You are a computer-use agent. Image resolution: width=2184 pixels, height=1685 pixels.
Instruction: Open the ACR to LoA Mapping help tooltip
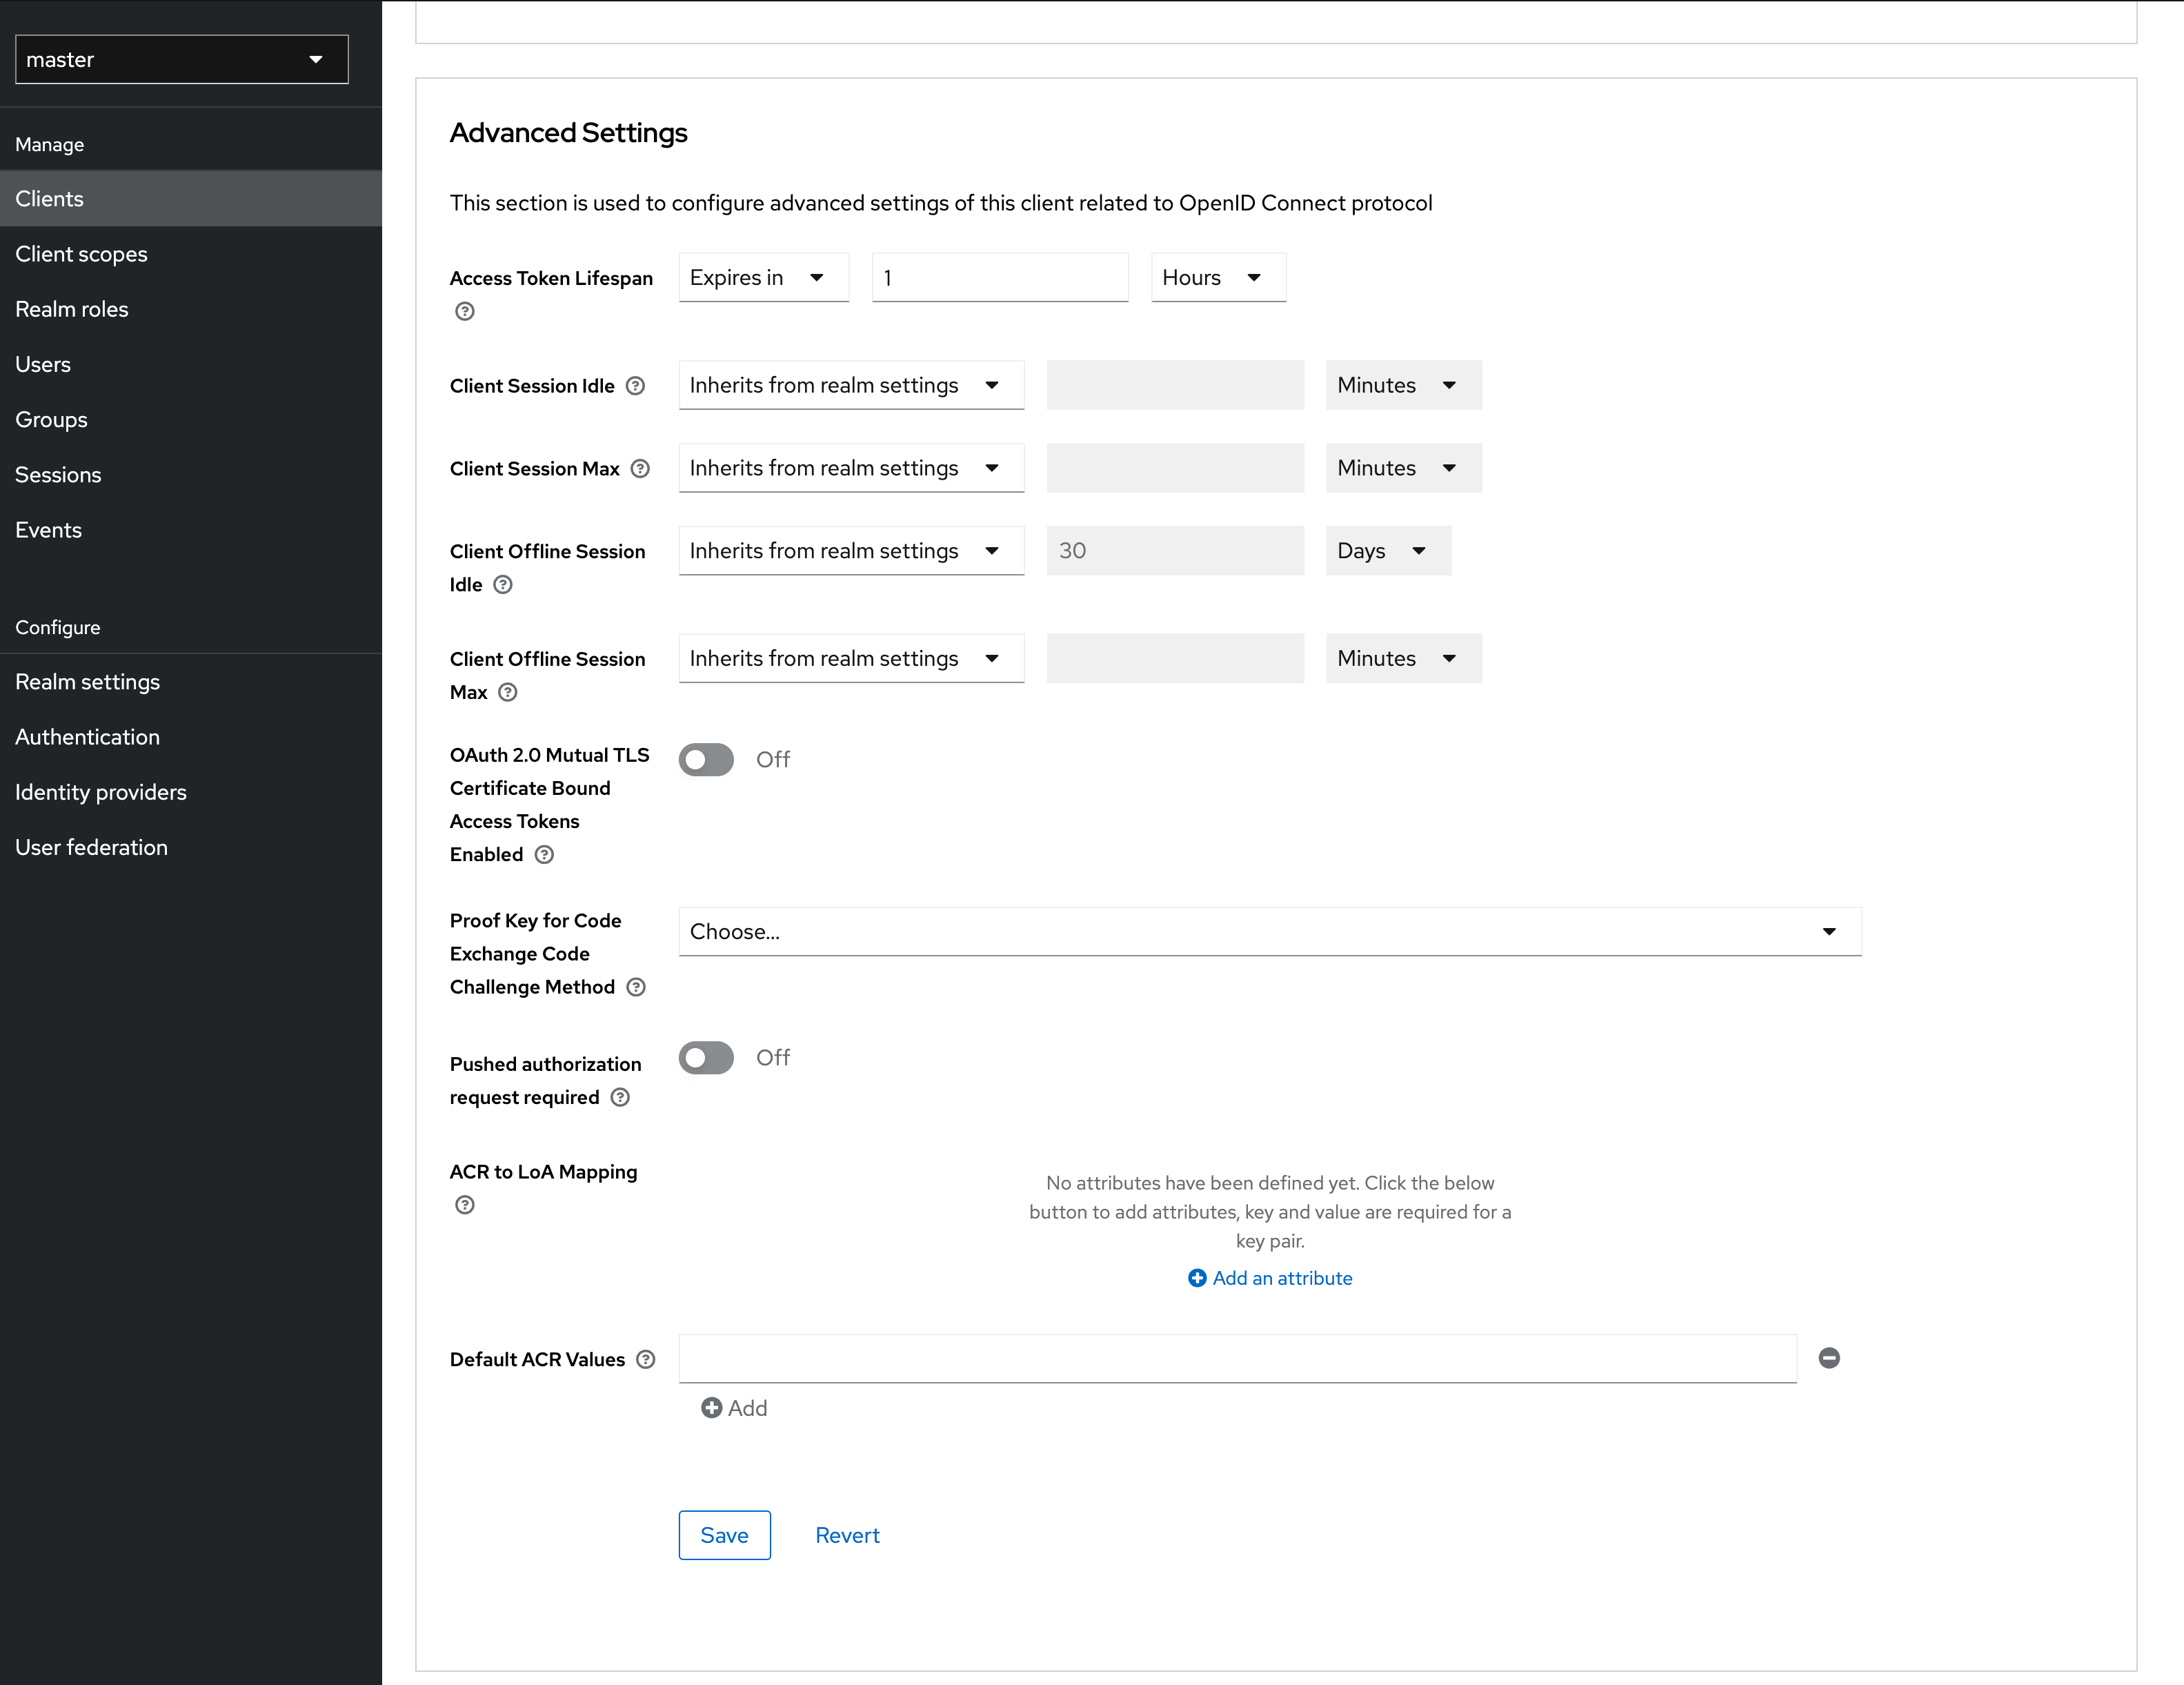point(464,1205)
